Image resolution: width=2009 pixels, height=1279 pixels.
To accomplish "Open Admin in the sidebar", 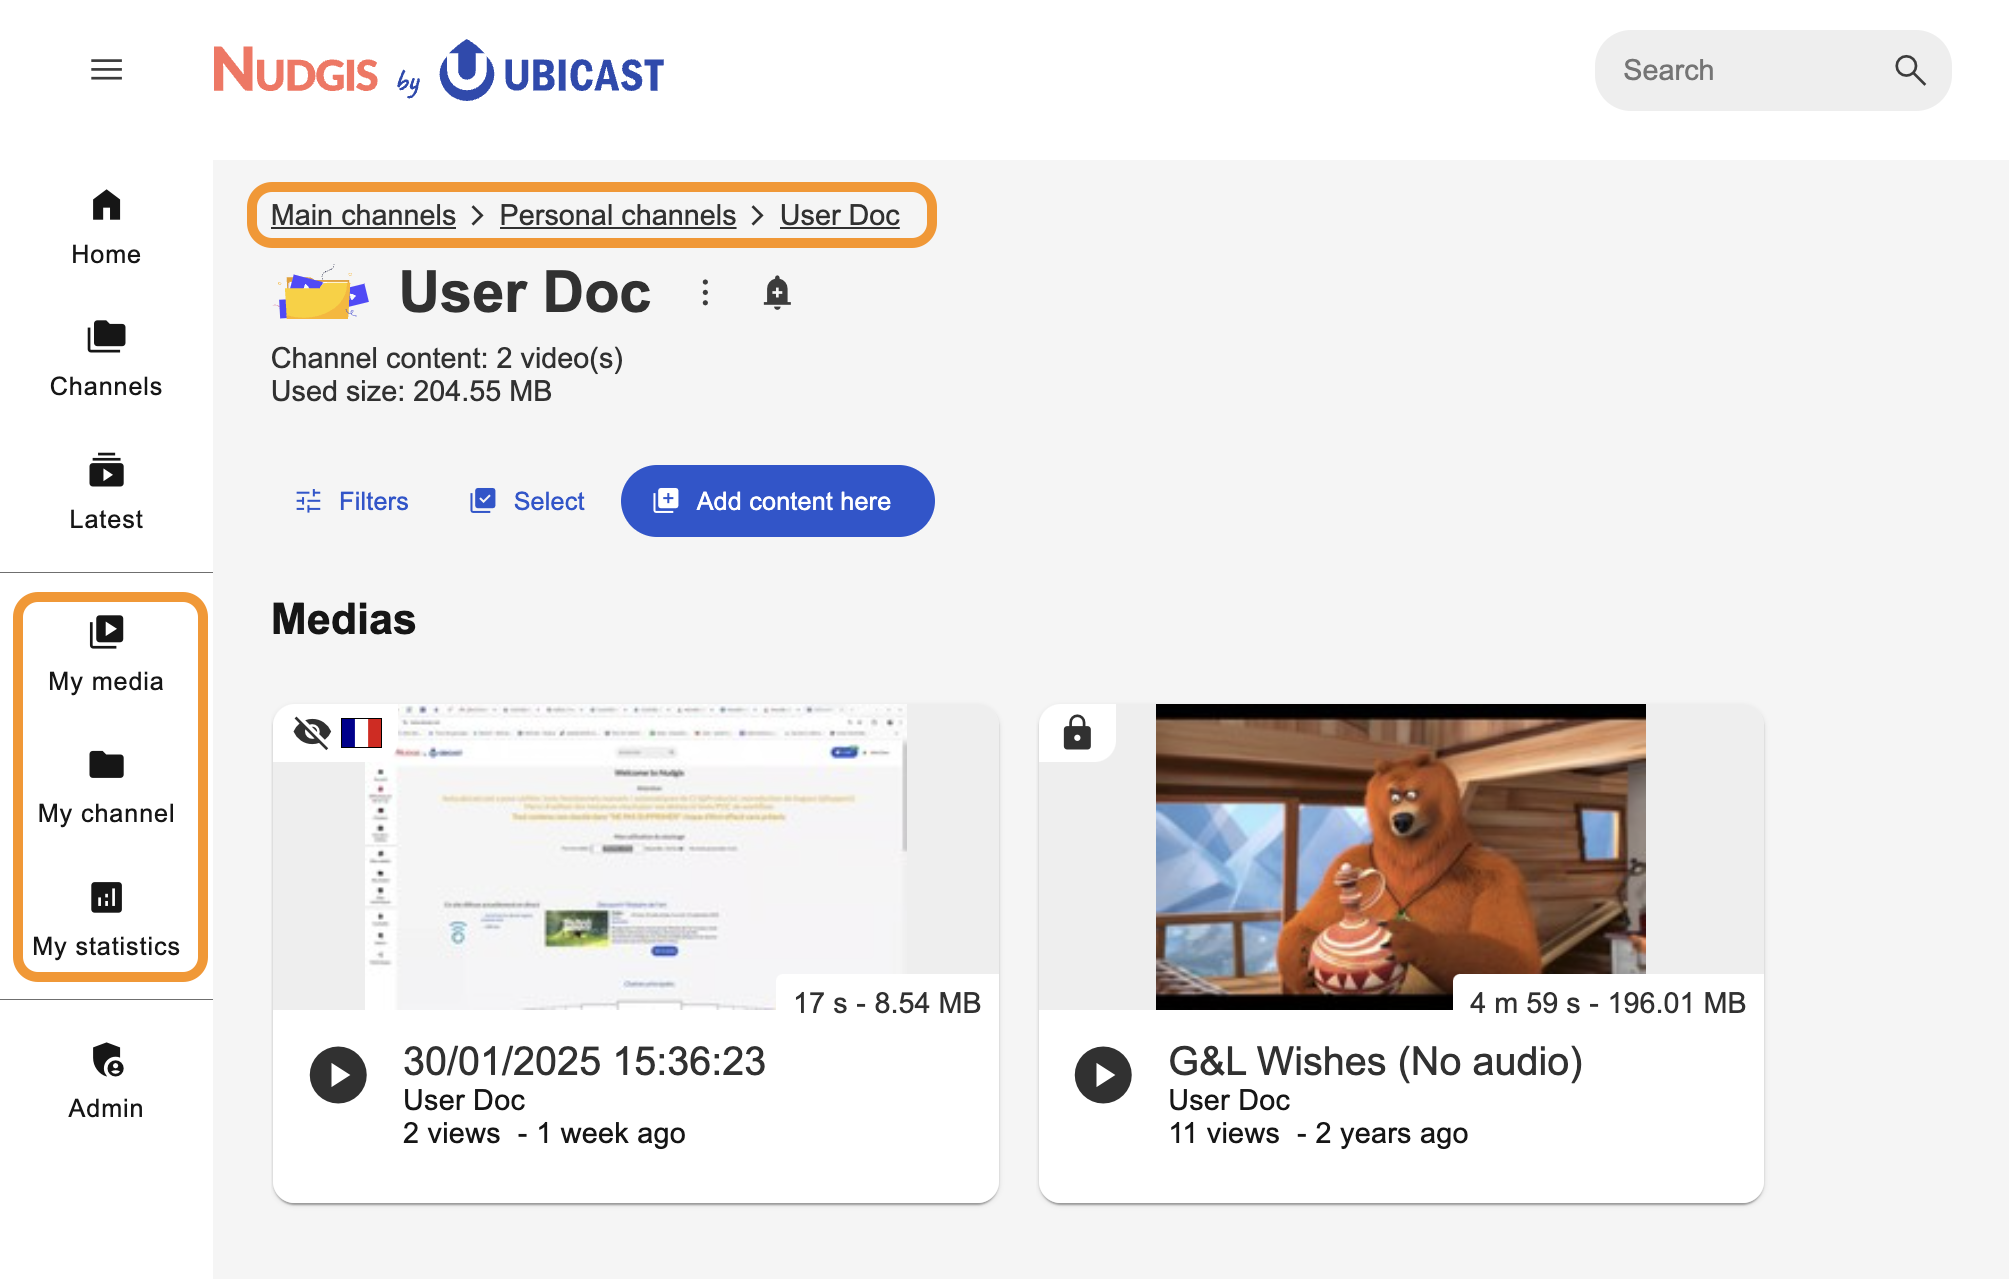I will point(106,1082).
